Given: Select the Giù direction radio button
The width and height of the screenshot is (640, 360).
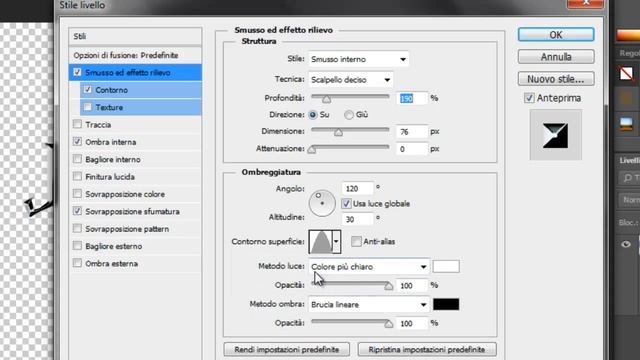Looking at the screenshot, I should (349, 115).
